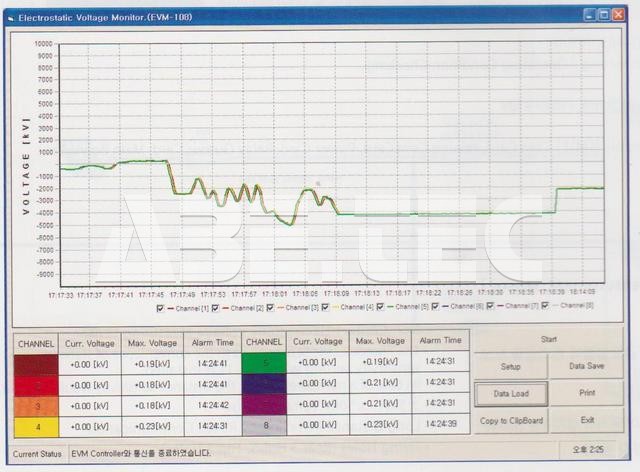Viewport: 640px width, 472px height.
Task: Toggle Channel [2] legend checkbox
Action: pyautogui.click(x=215, y=306)
